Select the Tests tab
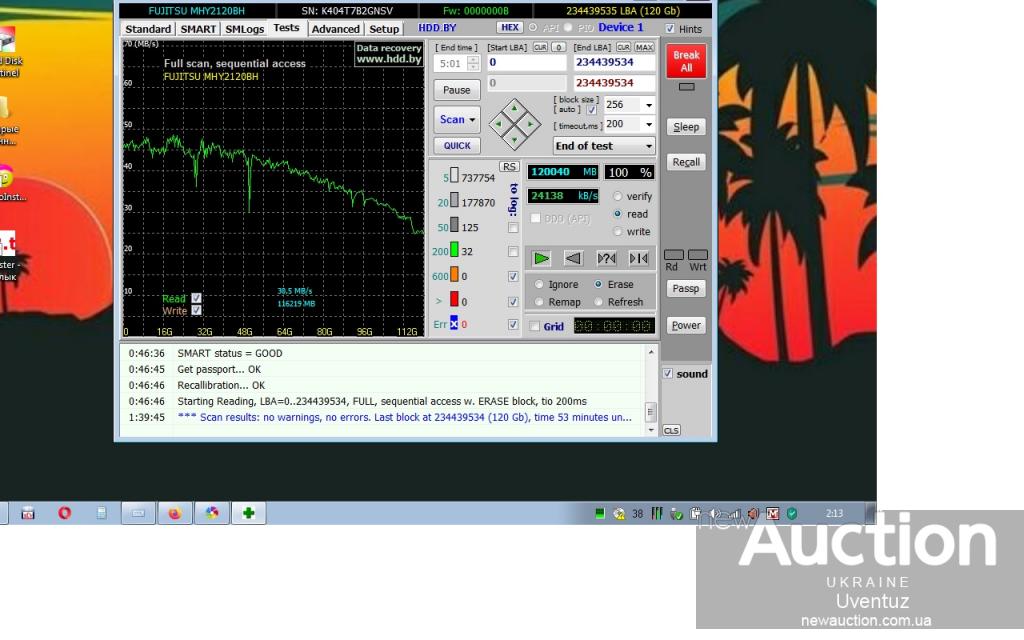The width and height of the screenshot is (1024, 640). click(x=286, y=28)
